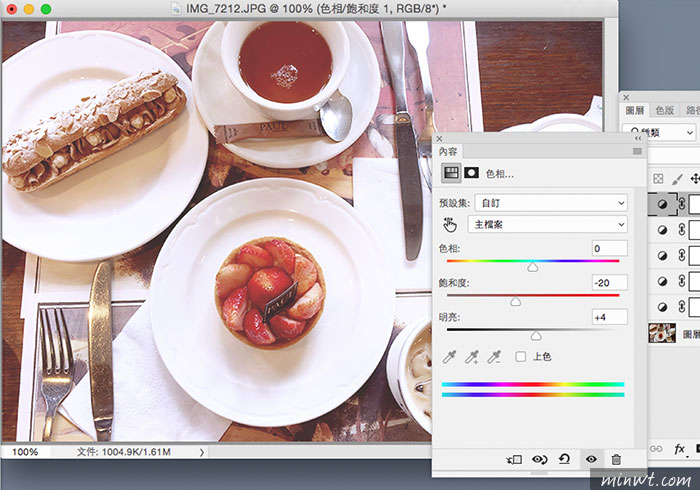Toggle adjustment layer visibility eye in Properties
Image resolution: width=700 pixels, height=490 pixels.
591,459
